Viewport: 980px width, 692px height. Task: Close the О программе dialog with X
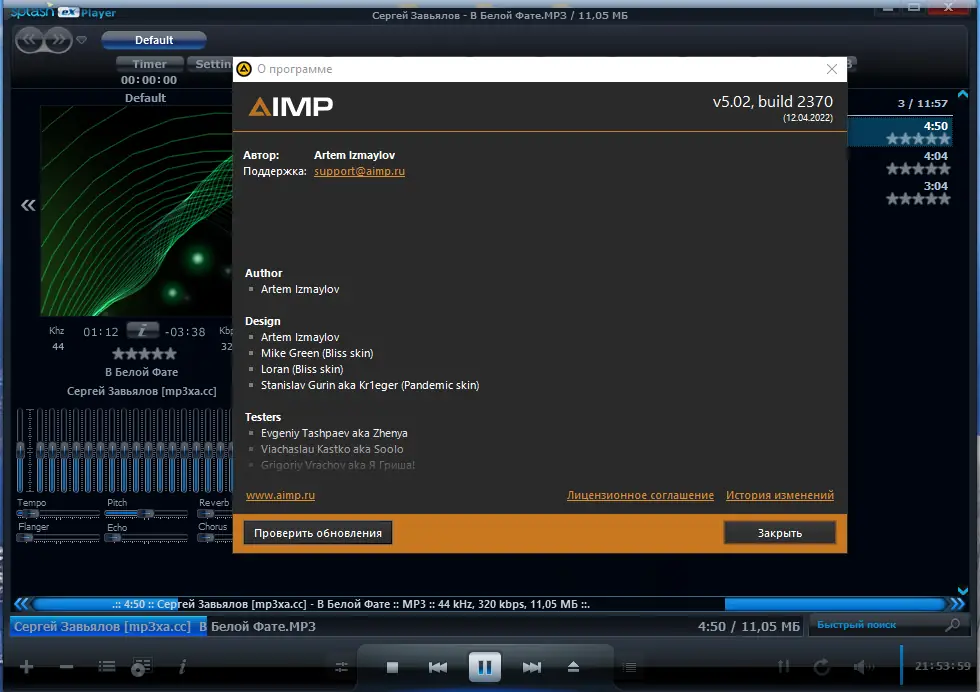831,69
